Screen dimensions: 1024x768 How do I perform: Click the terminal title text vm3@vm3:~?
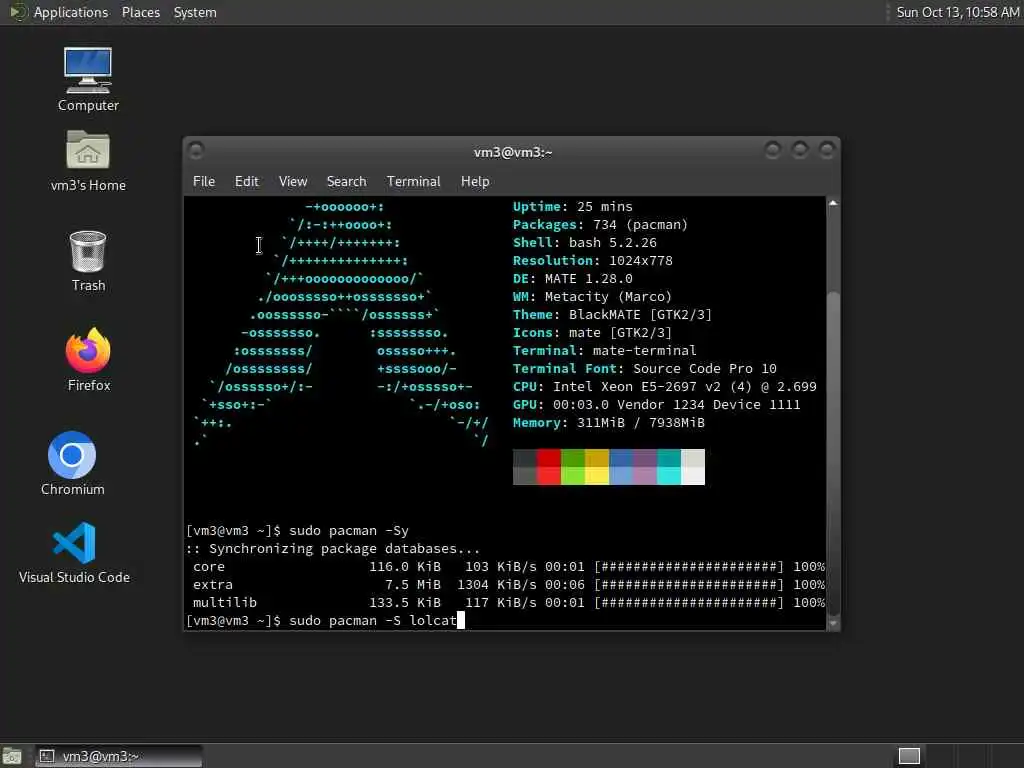pyautogui.click(x=513, y=152)
